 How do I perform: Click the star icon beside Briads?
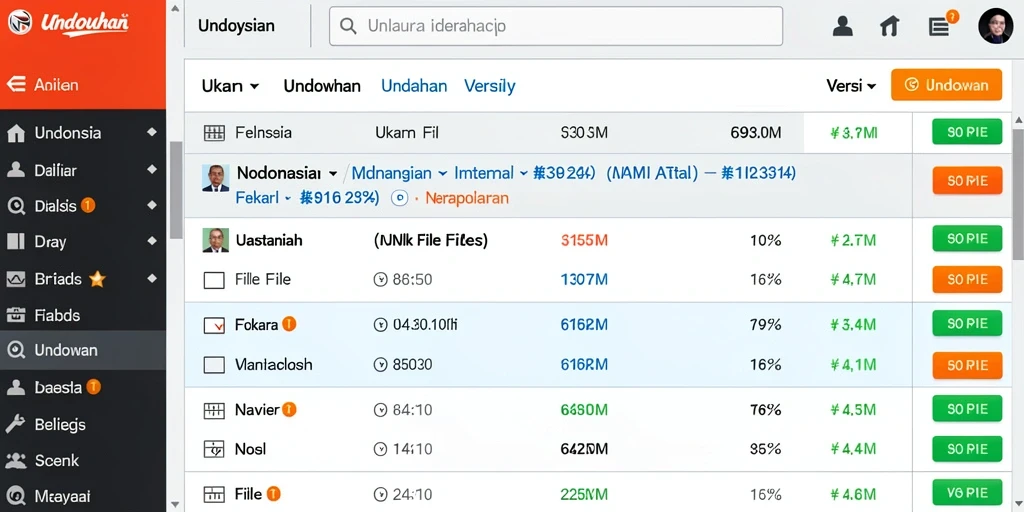click(97, 279)
